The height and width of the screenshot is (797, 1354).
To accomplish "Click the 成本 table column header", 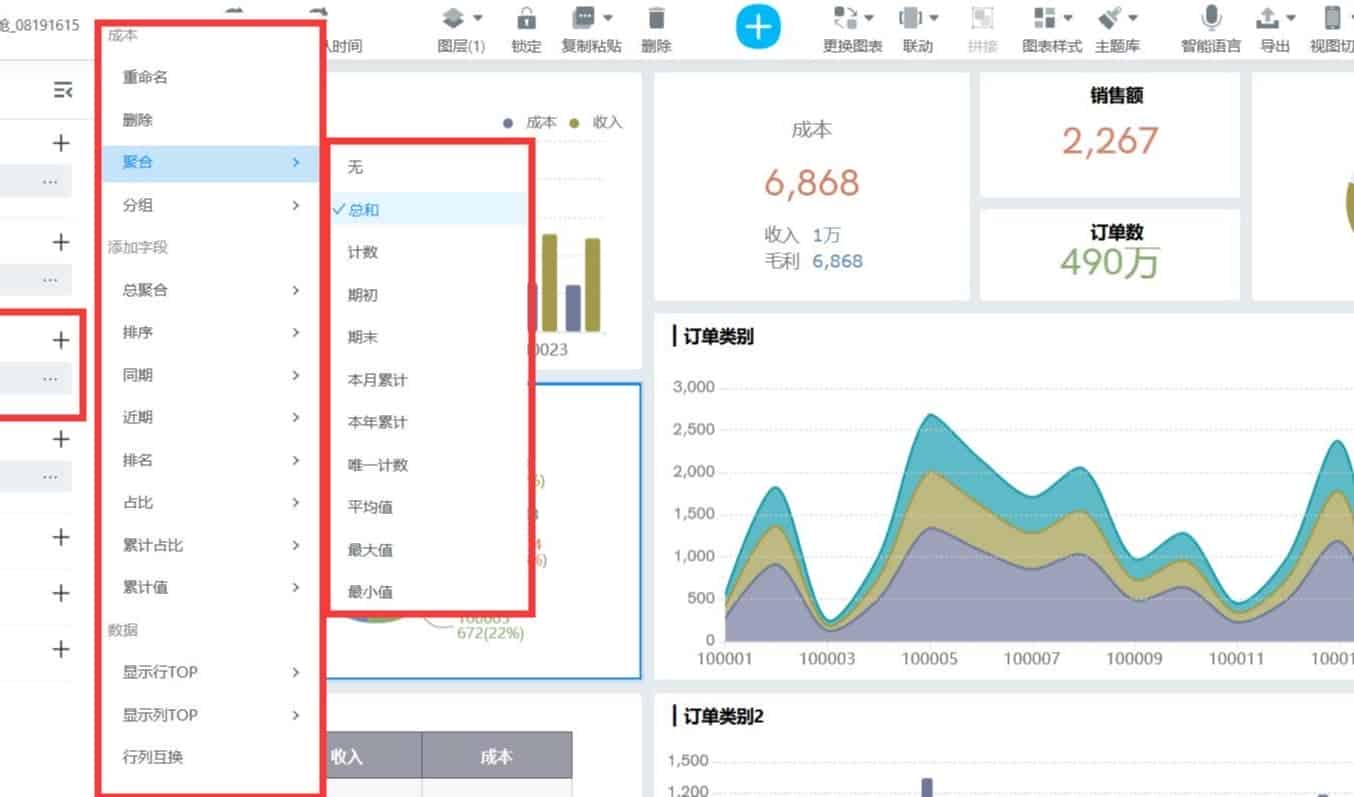I will coord(497,756).
